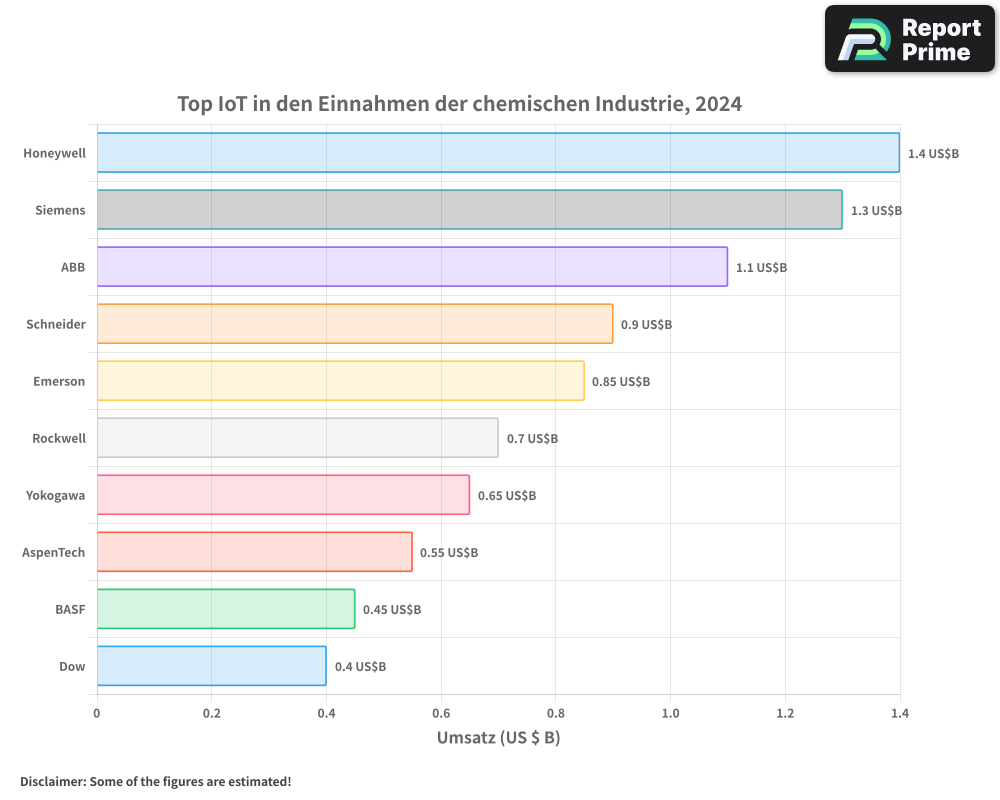Click the Yokogawa pink bar
Viewport: 1000px width, 800px height.
[x=282, y=495]
